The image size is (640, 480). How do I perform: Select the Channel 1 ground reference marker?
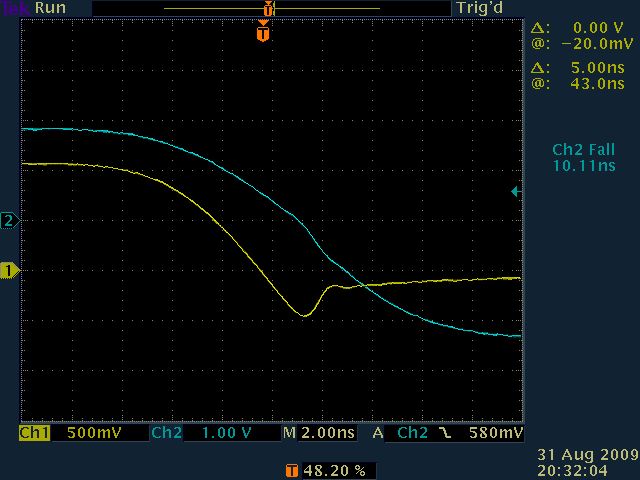tap(10, 270)
